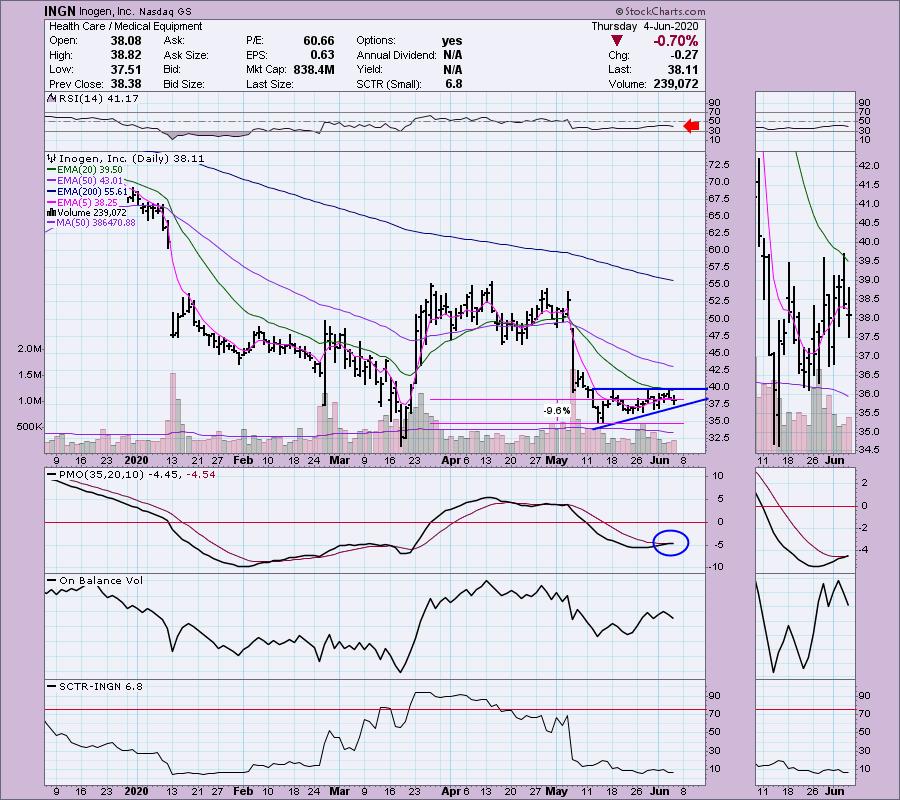Click the P/E ratio value 60.66
This screenshot has width=900, height=800.
[319, 41]
